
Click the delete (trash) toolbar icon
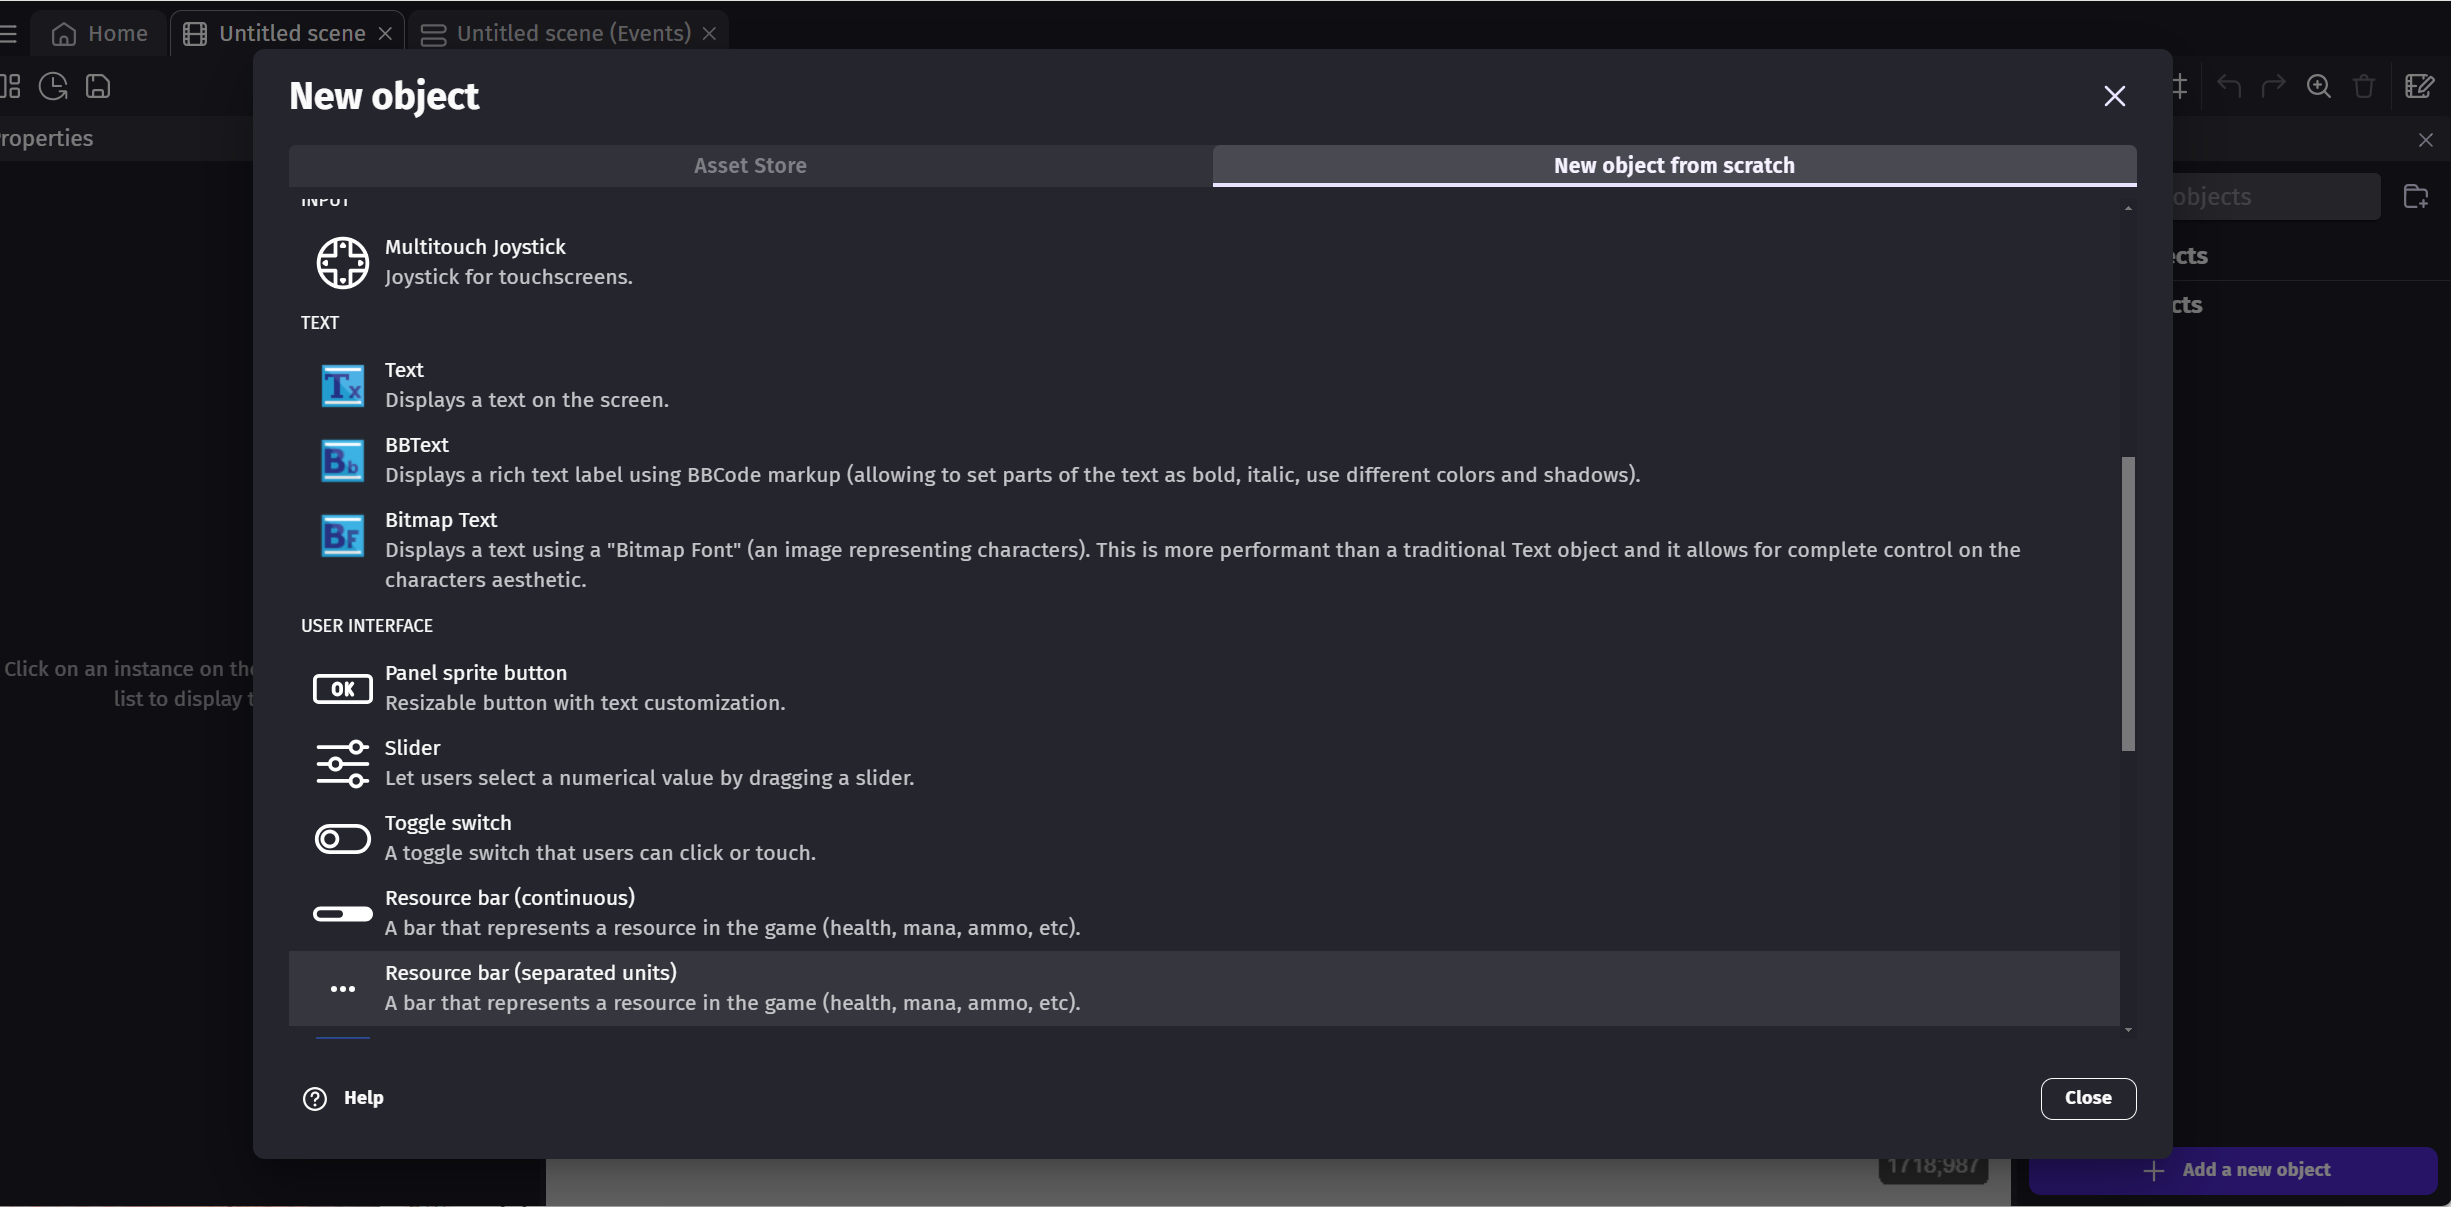2364,86
